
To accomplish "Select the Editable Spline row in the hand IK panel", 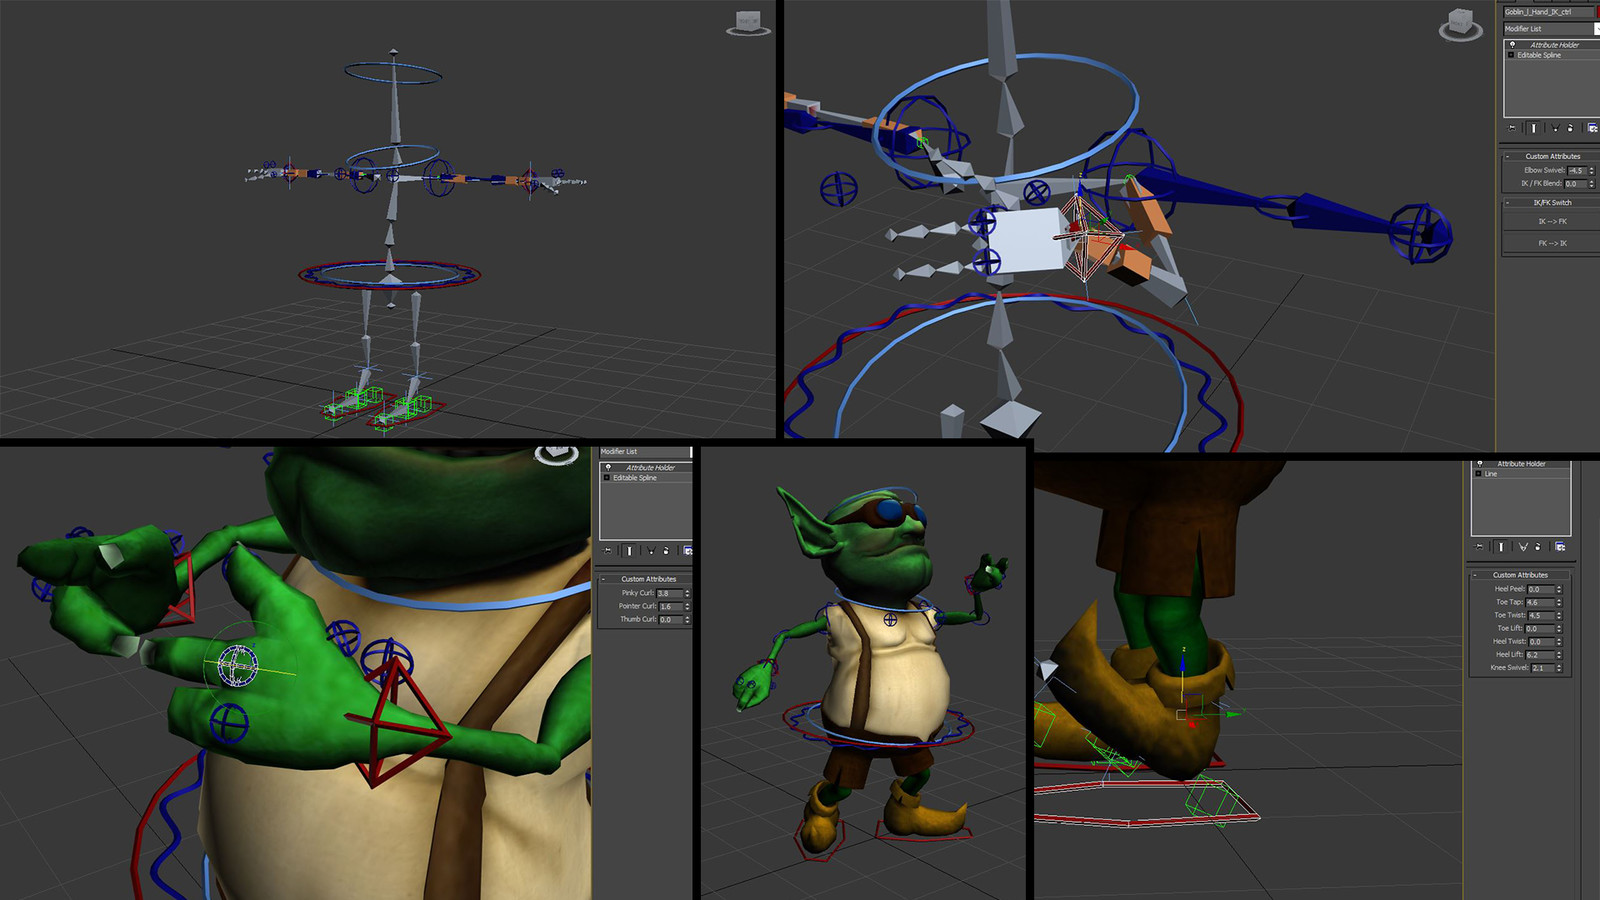I will (x=1553, y=55).
